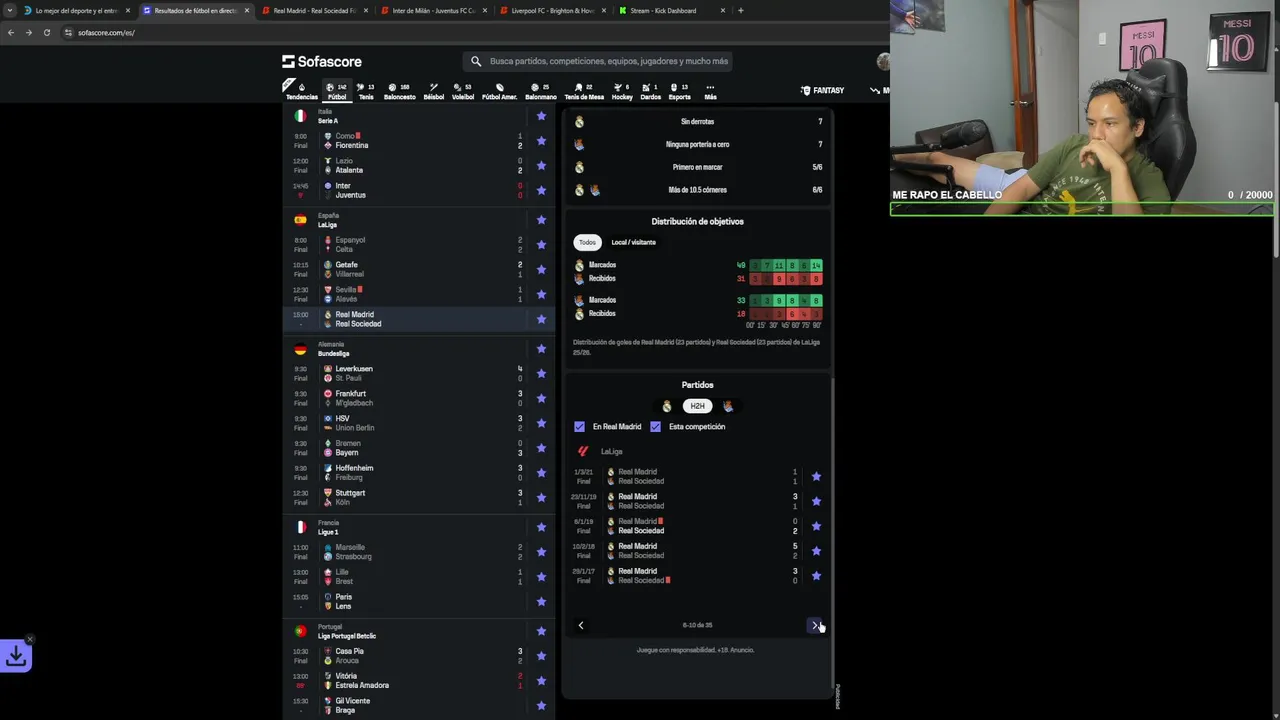This screenshot has width=1280, height=720.
Task: Click the browser address bar
Action: click(470, 32)
